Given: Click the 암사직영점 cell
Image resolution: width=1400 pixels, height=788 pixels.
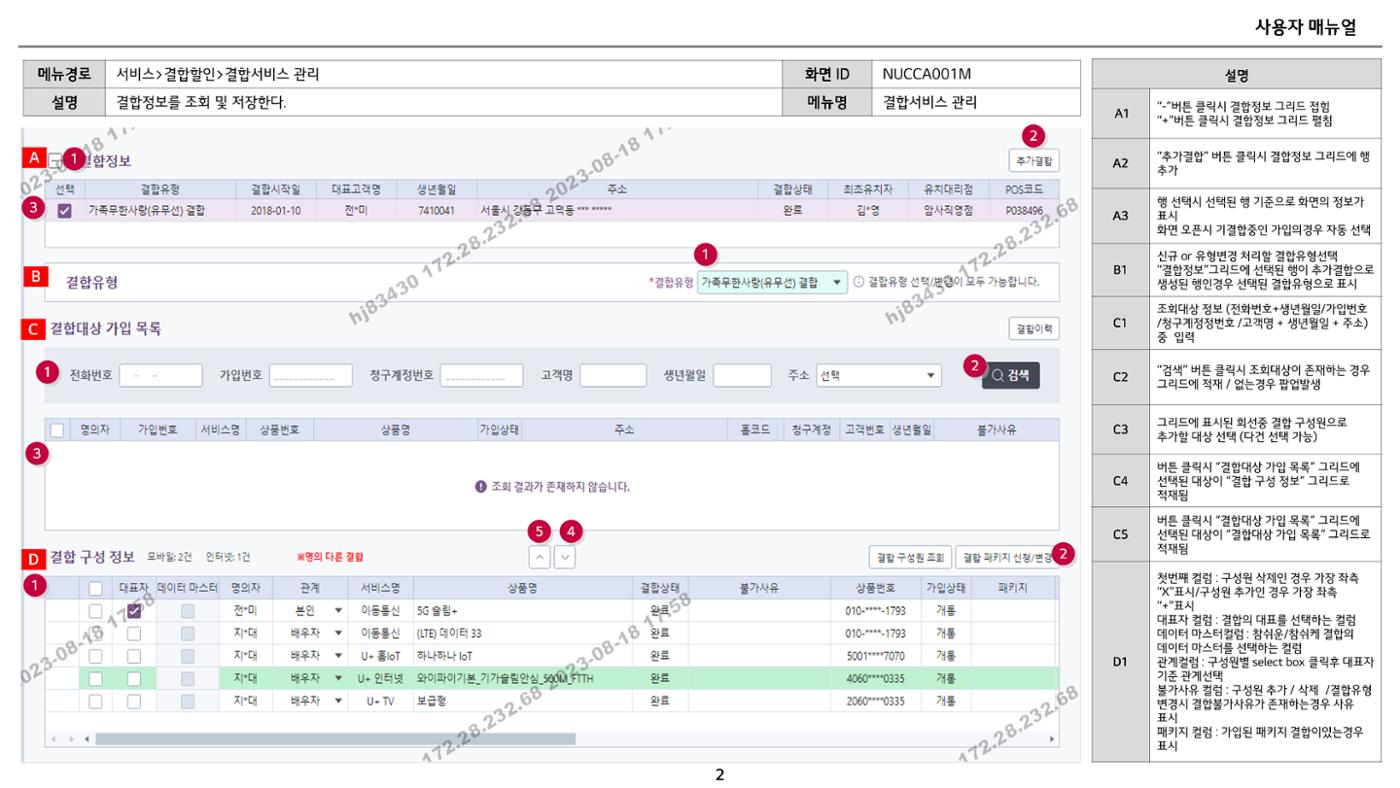Looking at the screenshot, I should (x=947, y=211).
